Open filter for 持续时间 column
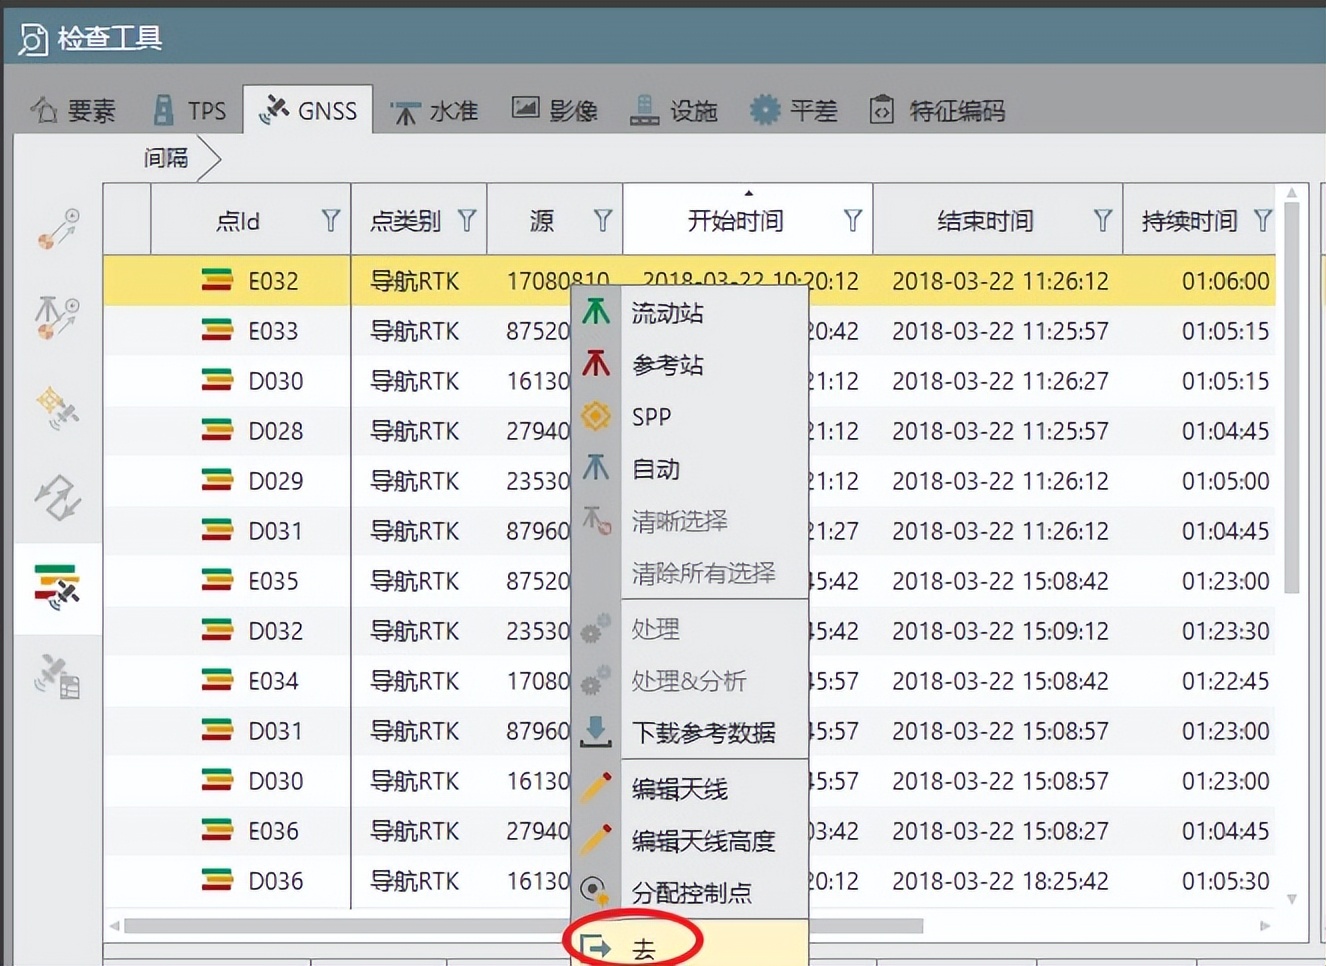This screenshot has width=1326, height=966. [x=1262, y=221]
